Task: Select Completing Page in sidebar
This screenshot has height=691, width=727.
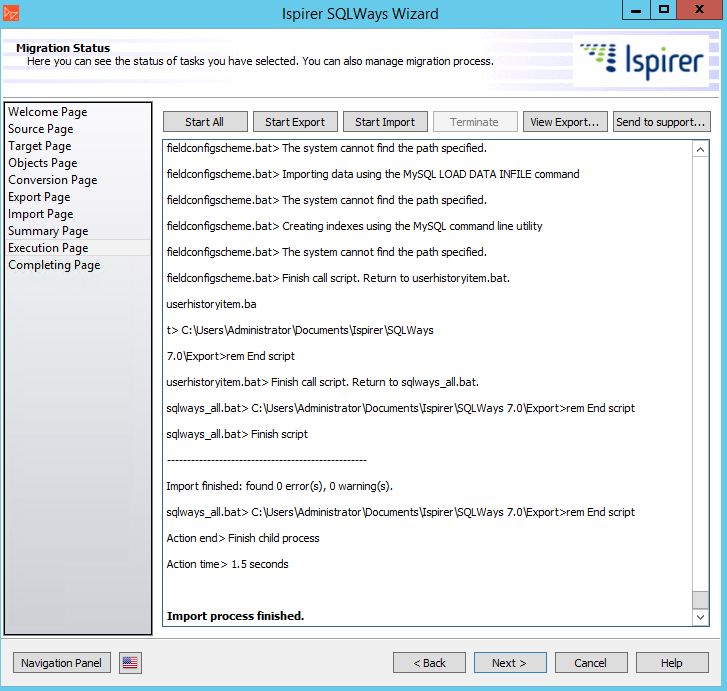Action: [54, 265]
